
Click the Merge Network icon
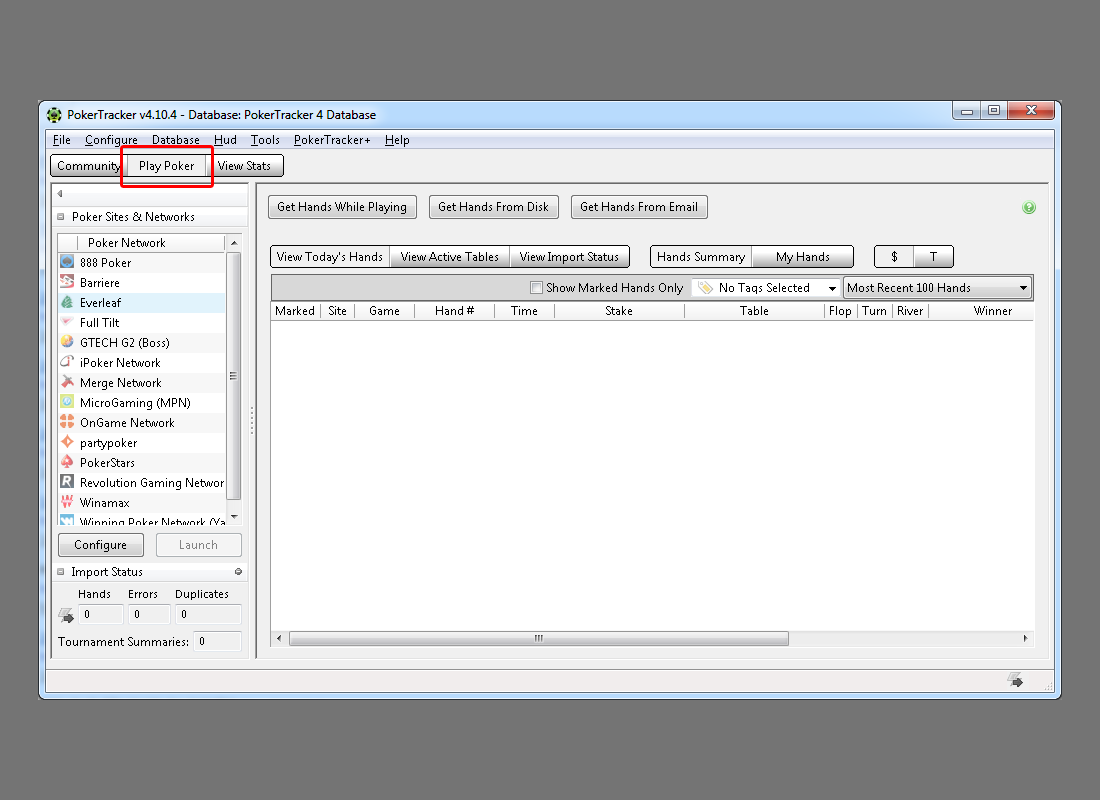click(67, 382)
